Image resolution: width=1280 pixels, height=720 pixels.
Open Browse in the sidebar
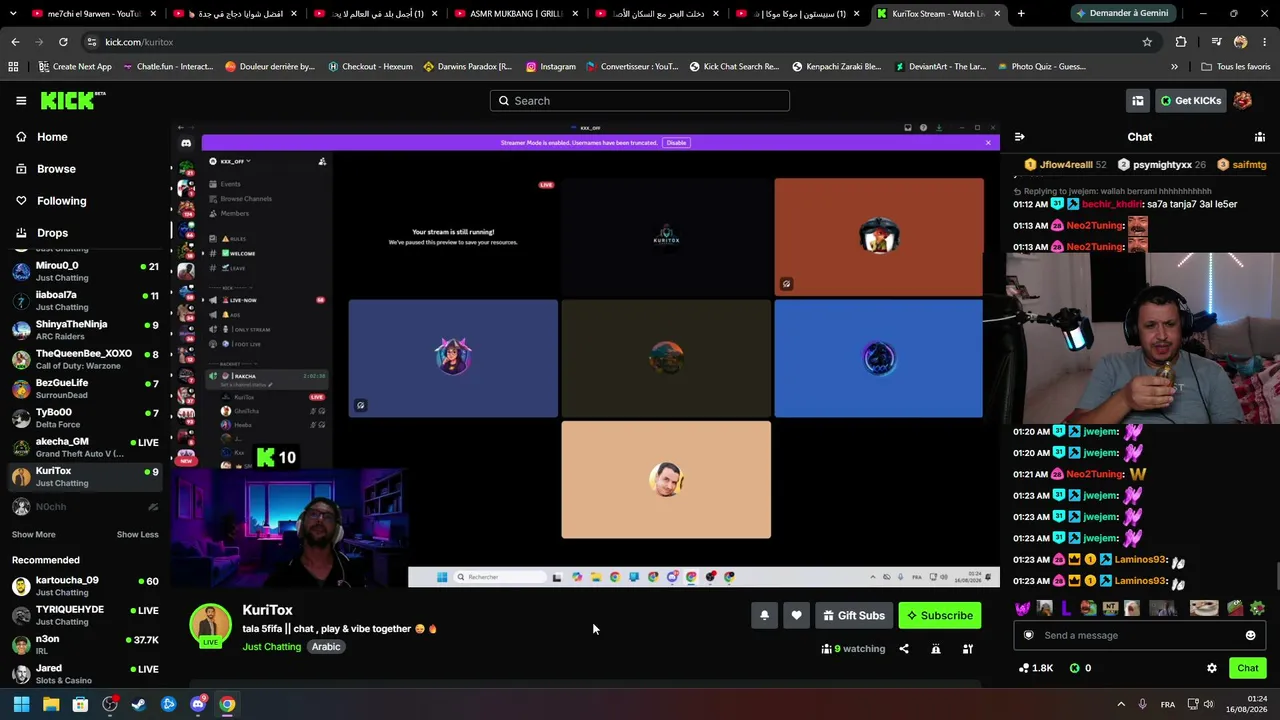click(x=56, y=169)
